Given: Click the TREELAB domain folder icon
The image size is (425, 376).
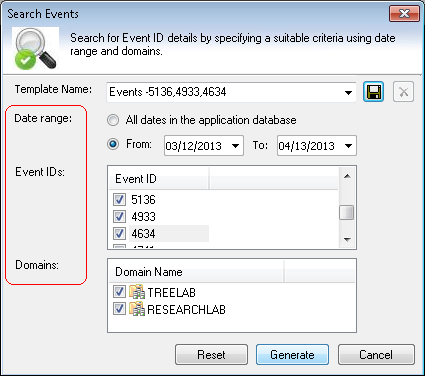Looking at the screenshot, I should [x=137, y=292].
